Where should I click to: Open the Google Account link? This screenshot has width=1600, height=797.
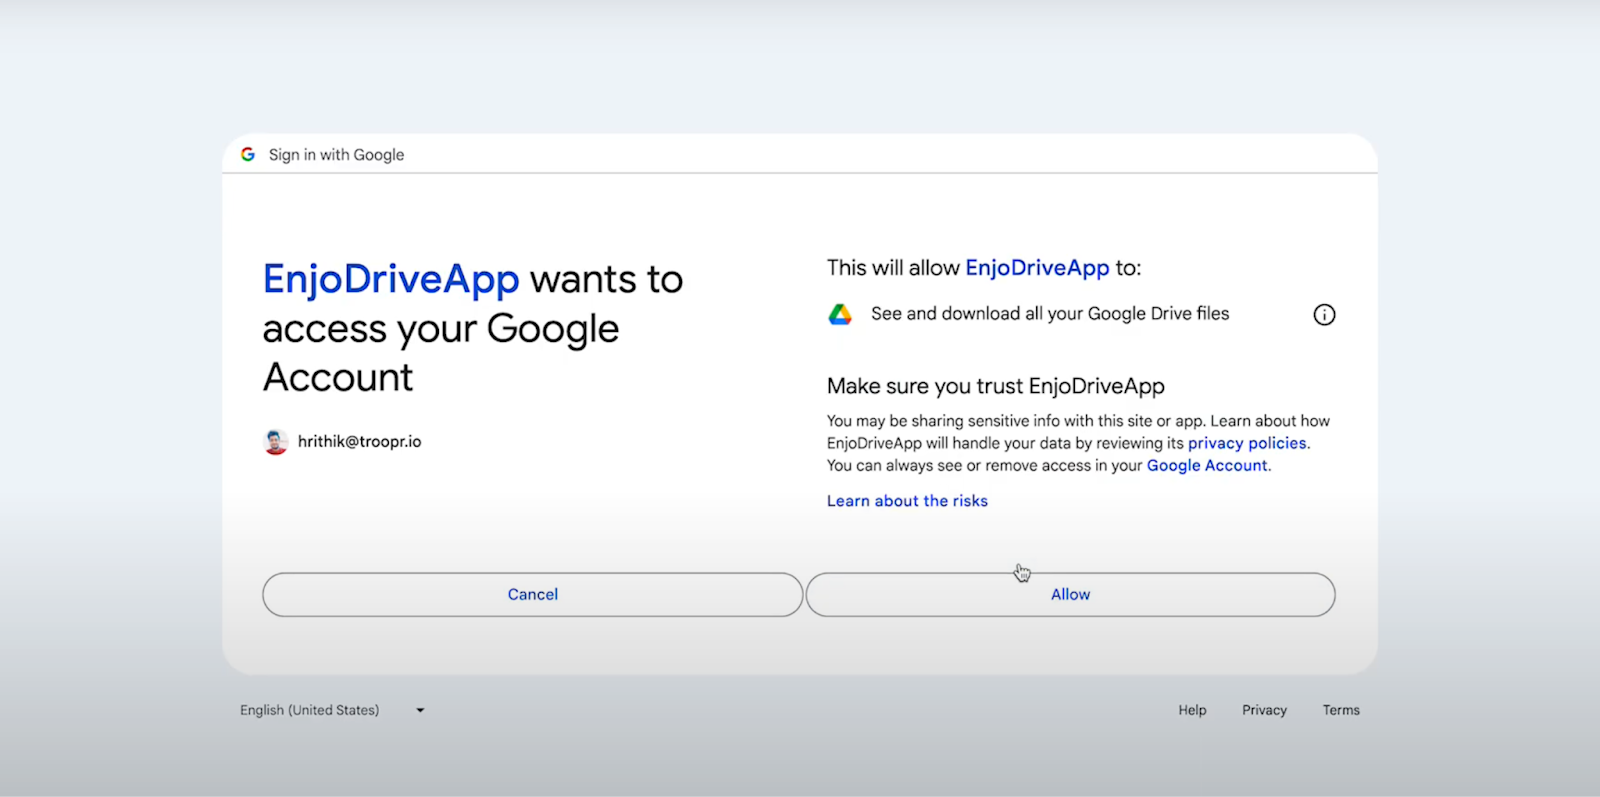[x=1207, y=465]
